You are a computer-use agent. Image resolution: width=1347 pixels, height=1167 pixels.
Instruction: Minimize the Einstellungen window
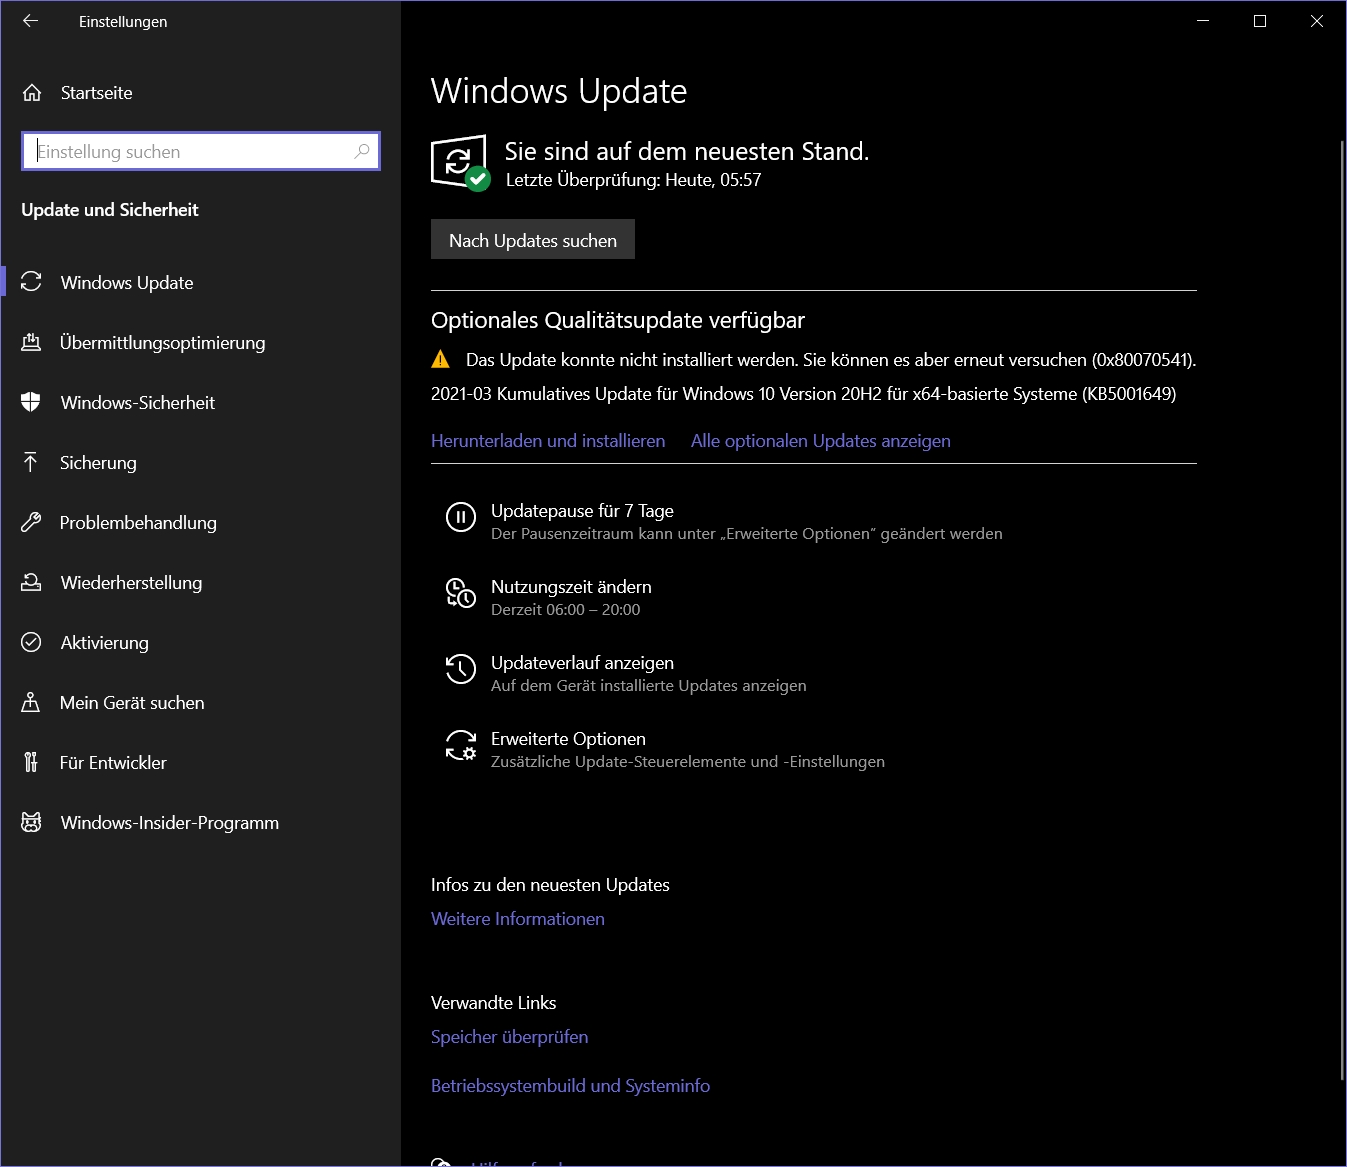(x=1203, y=21)
